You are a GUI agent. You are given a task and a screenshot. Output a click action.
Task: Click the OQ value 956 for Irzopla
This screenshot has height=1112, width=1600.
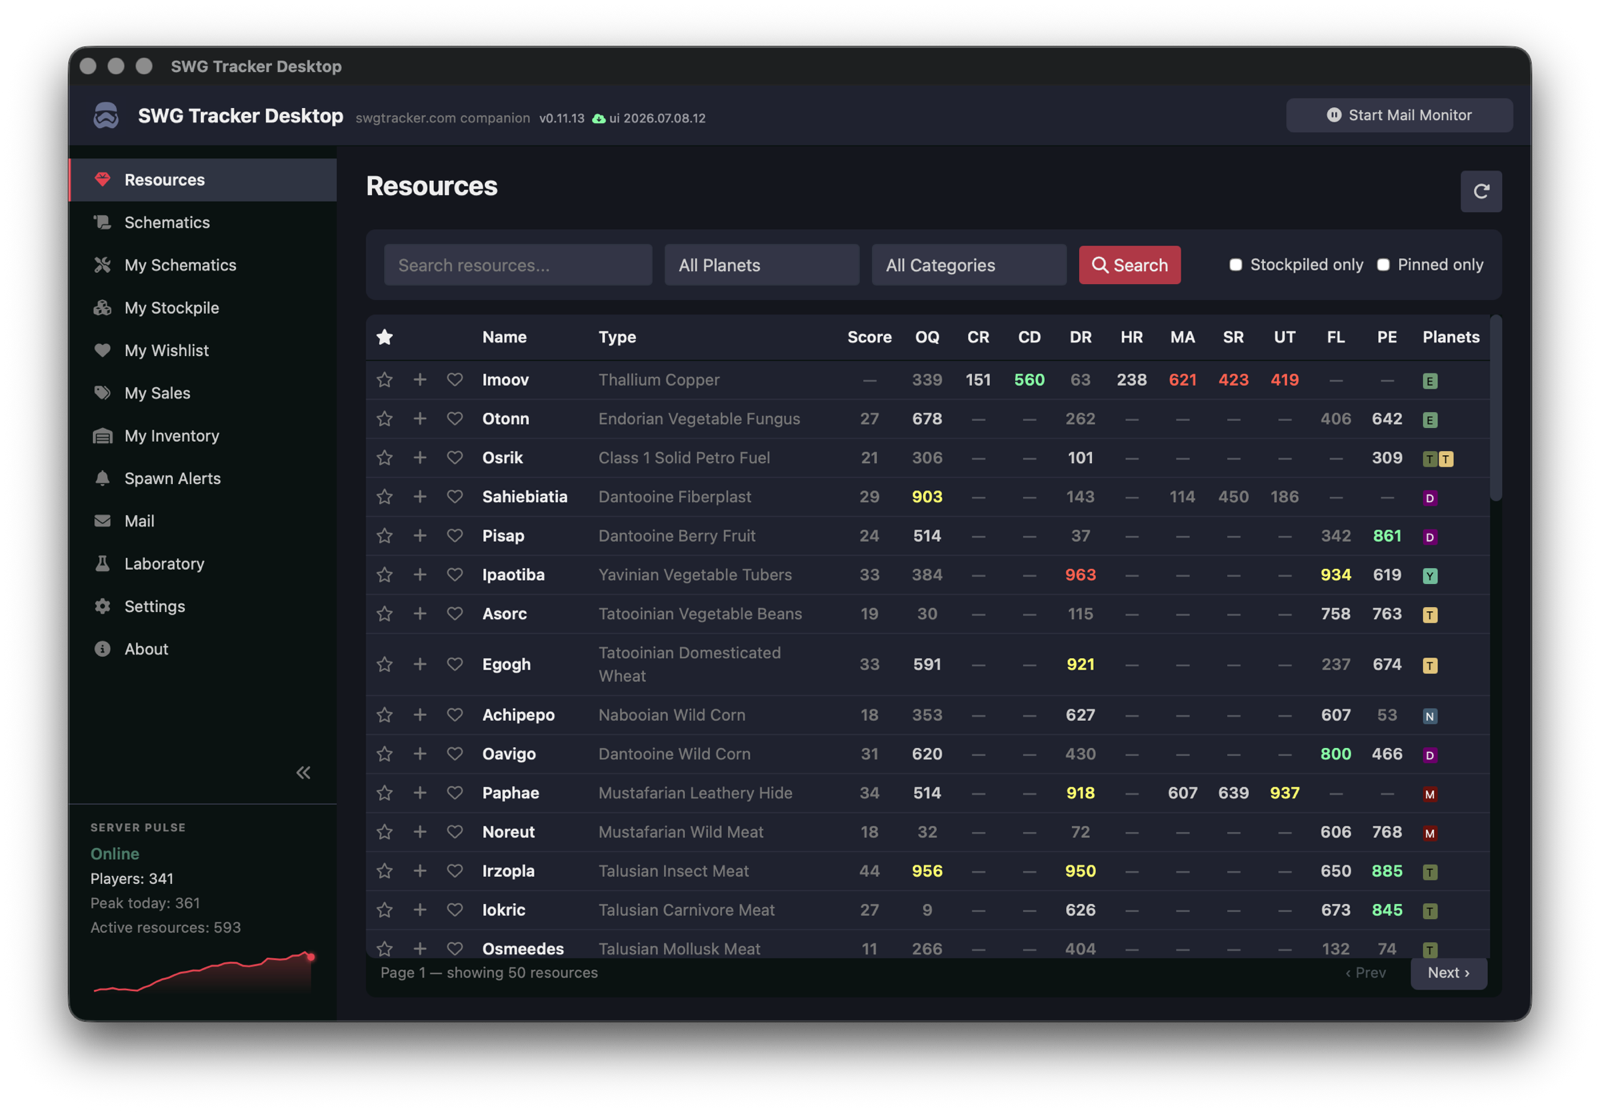click(x=927, y=871)
